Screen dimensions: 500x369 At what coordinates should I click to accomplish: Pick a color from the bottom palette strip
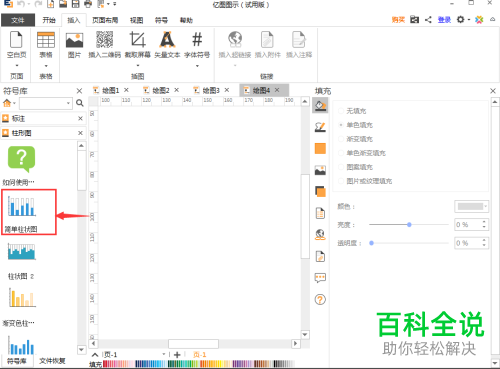point(199,364)
